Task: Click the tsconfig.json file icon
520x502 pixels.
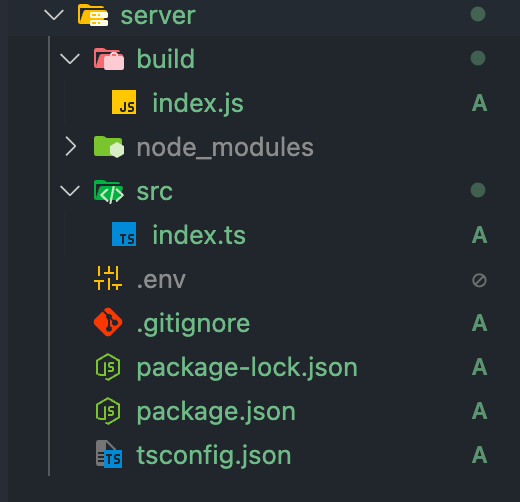Action: point(109,454)
